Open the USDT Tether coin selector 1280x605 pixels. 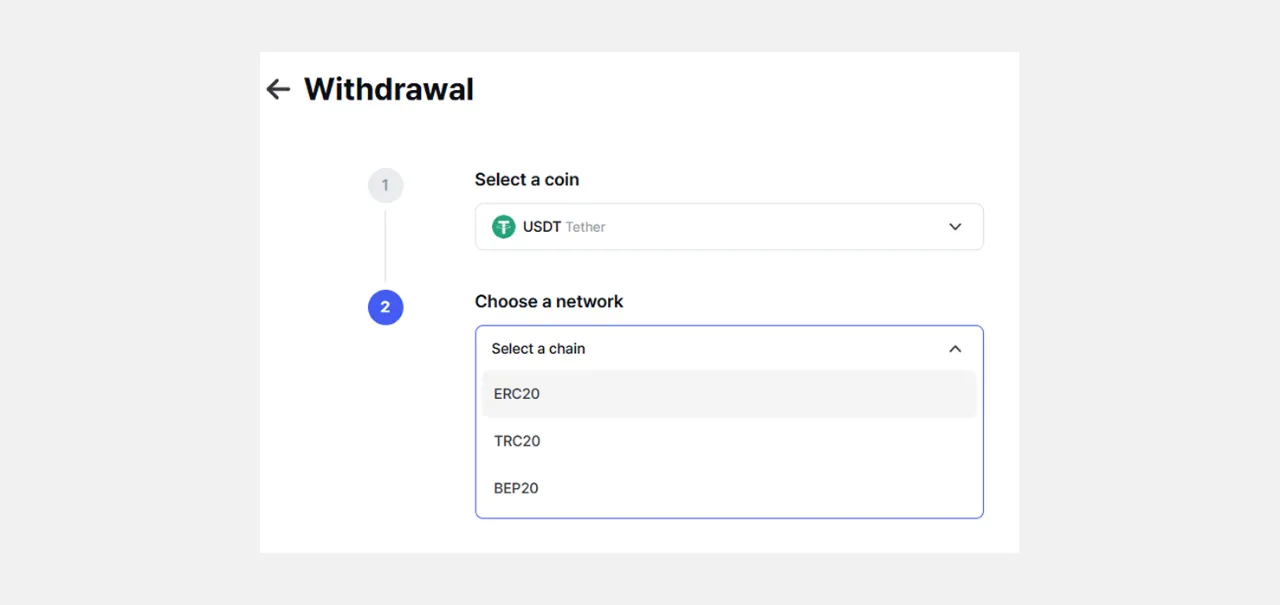click(x=728, y=227)
